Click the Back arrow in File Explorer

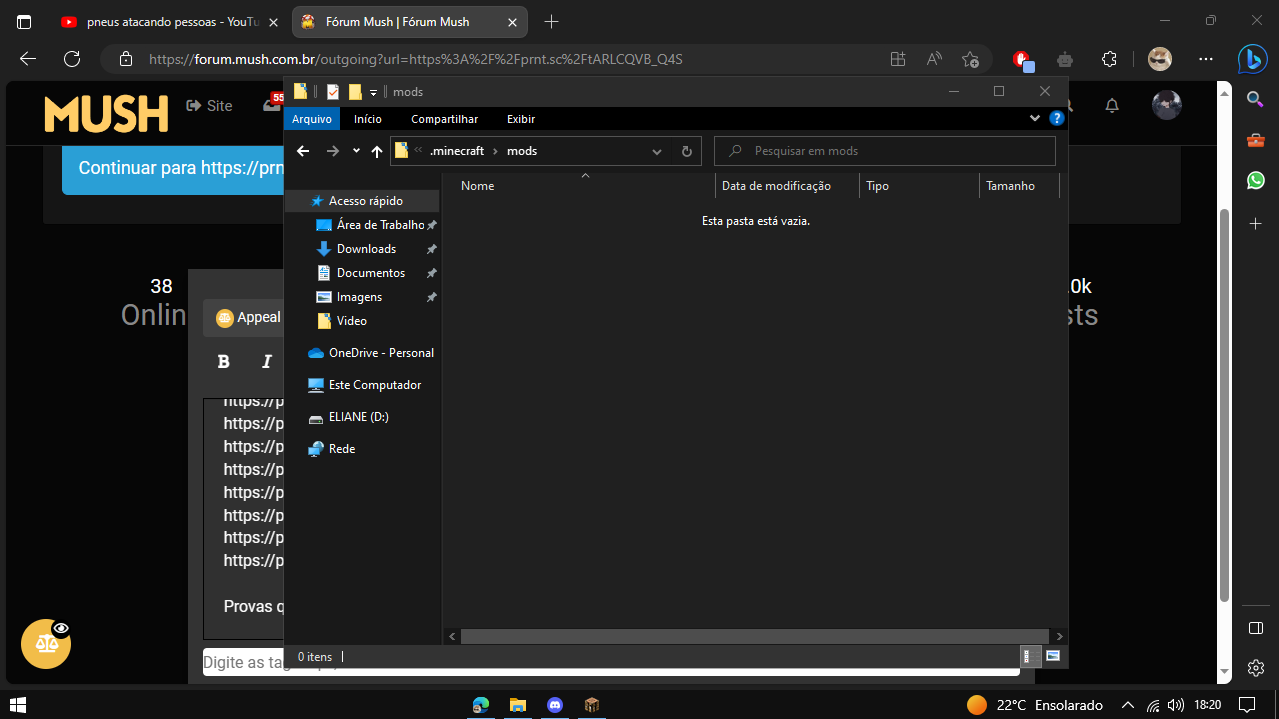[303, 151]
